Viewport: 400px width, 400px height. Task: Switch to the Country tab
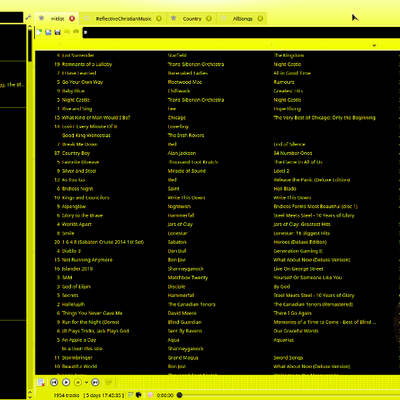point(192,19)
